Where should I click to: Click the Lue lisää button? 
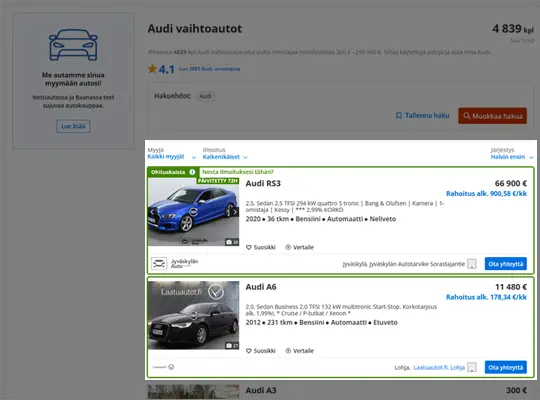coord(73,126)
